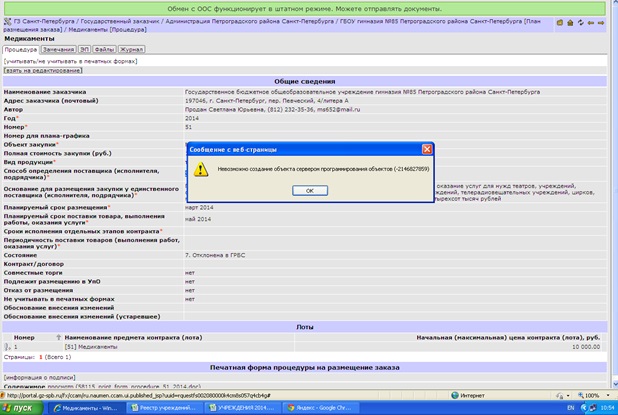Click OK in the web page message dialog
The height and width of the screenshot is (415, 618).
click(310, 190)
